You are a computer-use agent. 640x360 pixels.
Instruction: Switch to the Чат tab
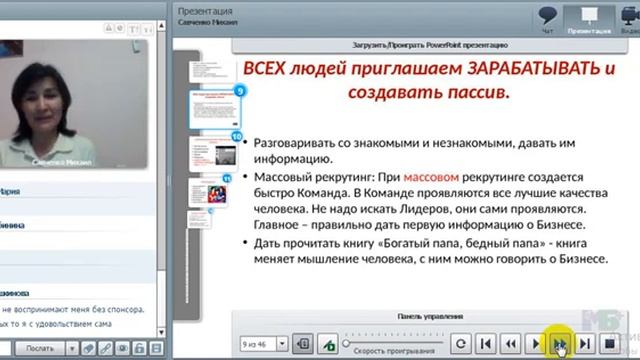547,20
